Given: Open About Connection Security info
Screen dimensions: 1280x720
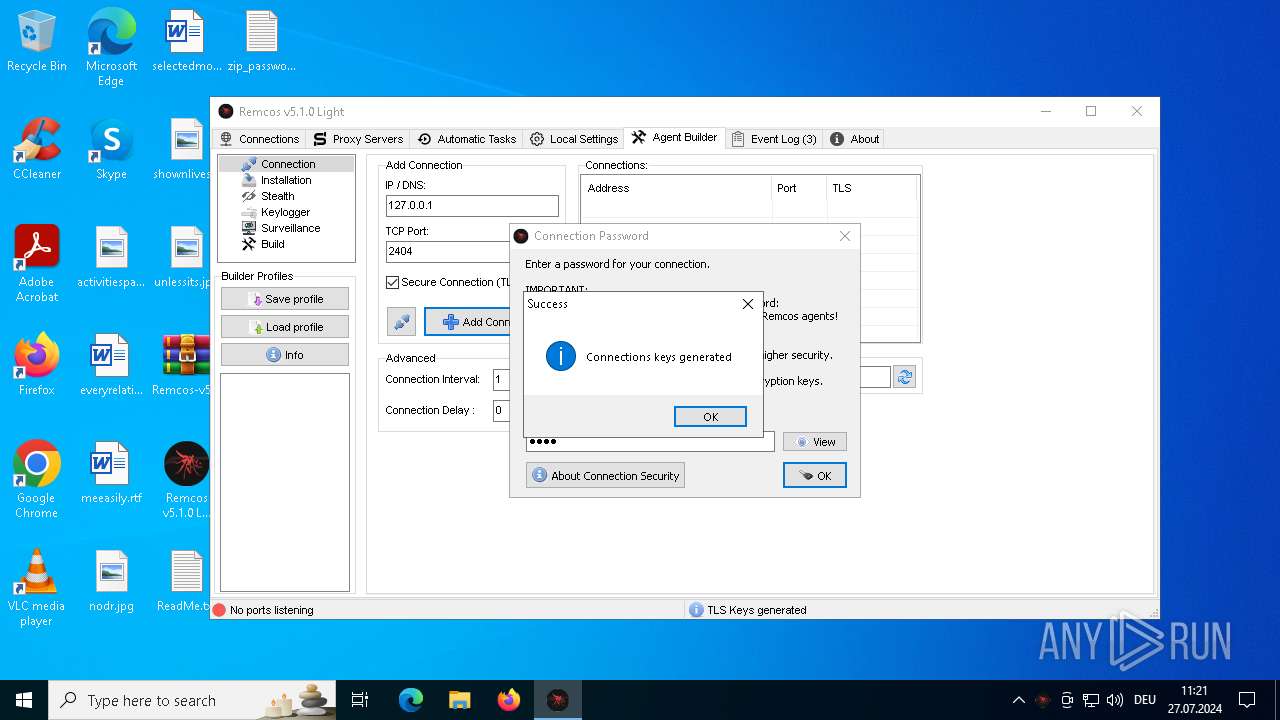Looking at the screenshot, I should click(x=605, y=476).
